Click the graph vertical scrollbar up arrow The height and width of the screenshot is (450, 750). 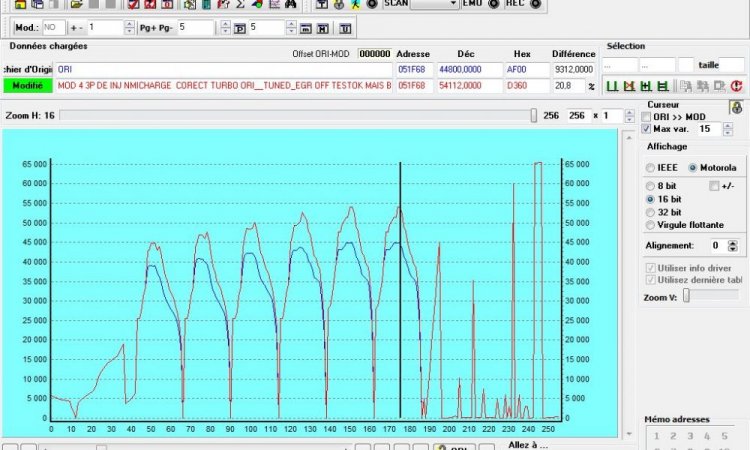coord(629,138)
